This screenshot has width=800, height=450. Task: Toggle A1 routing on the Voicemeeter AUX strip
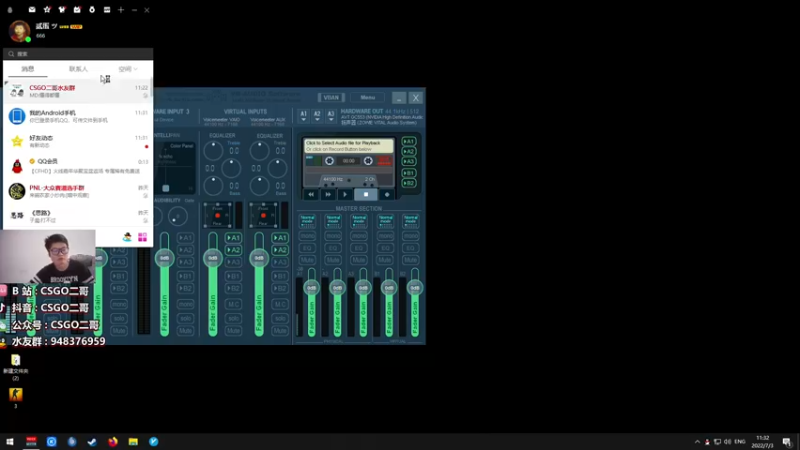[280, 238]
